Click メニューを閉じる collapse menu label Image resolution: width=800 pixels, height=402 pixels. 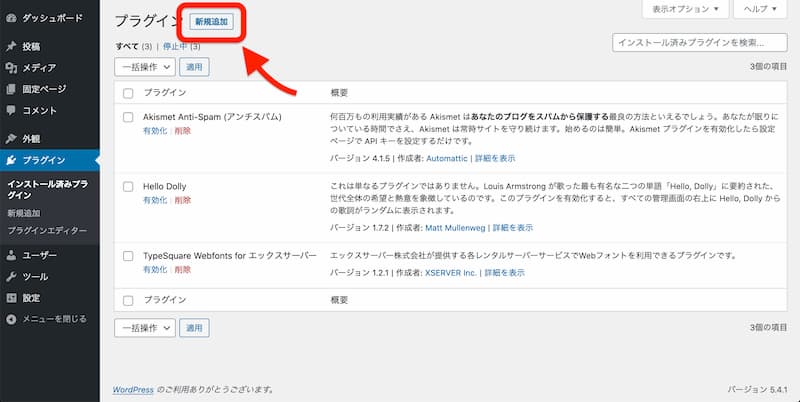pyautogui.click(x=55, y=319)
